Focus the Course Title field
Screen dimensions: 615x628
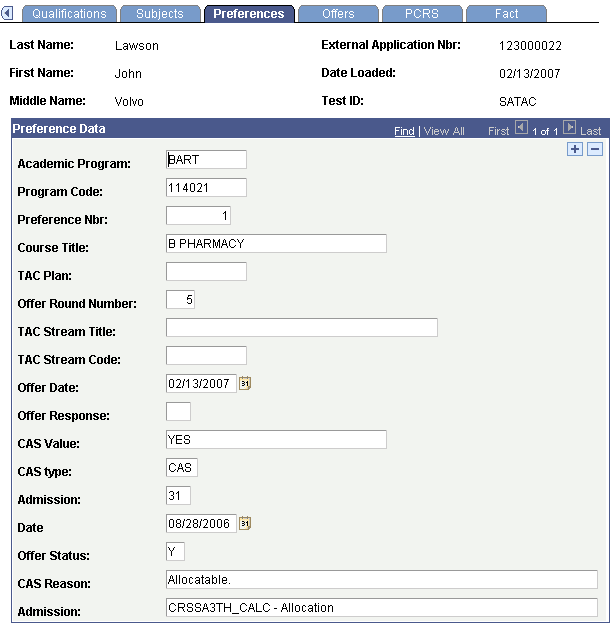click(276, 244)
